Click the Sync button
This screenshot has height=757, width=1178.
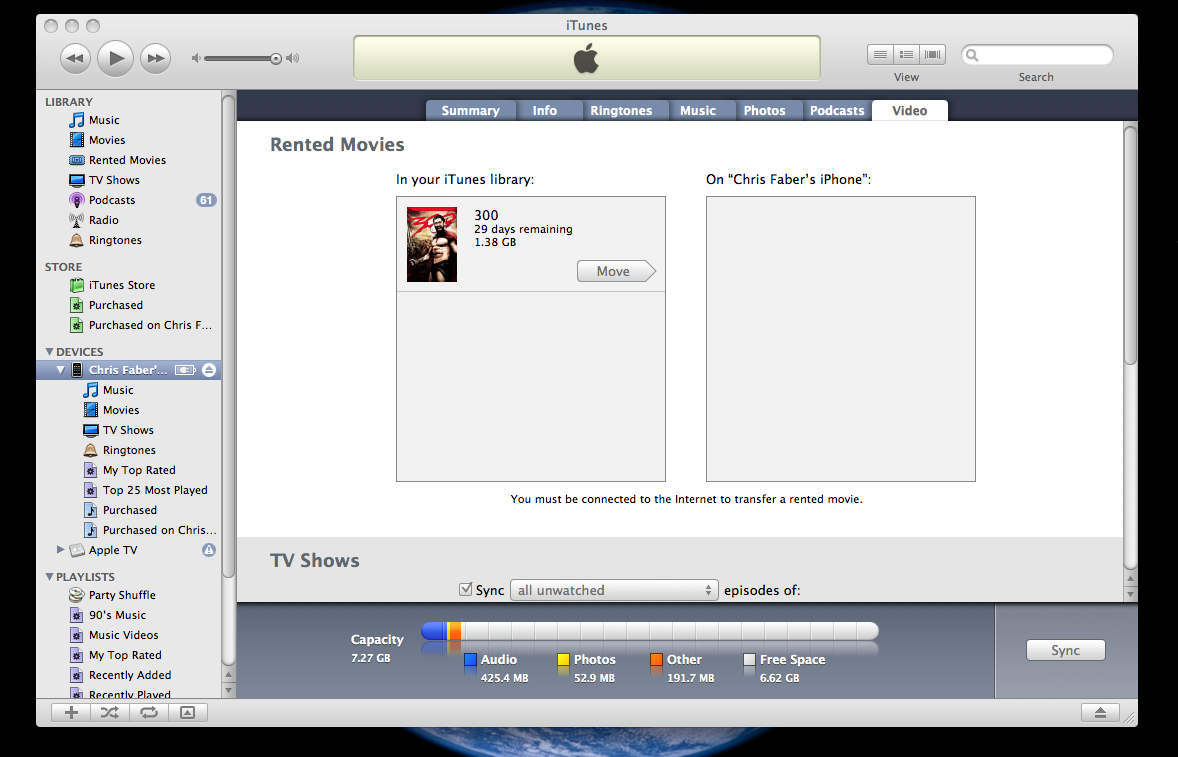(x=1065, y=650)
